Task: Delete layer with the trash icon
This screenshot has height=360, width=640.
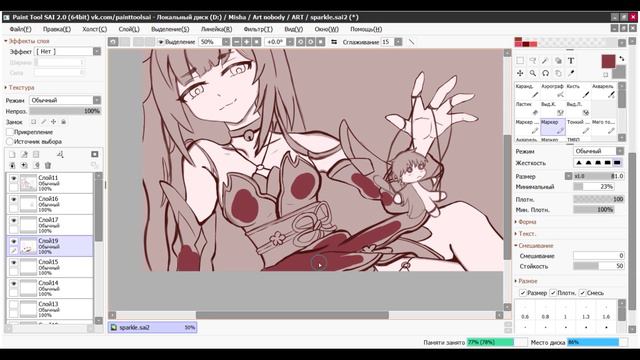Action: point(48,165)
